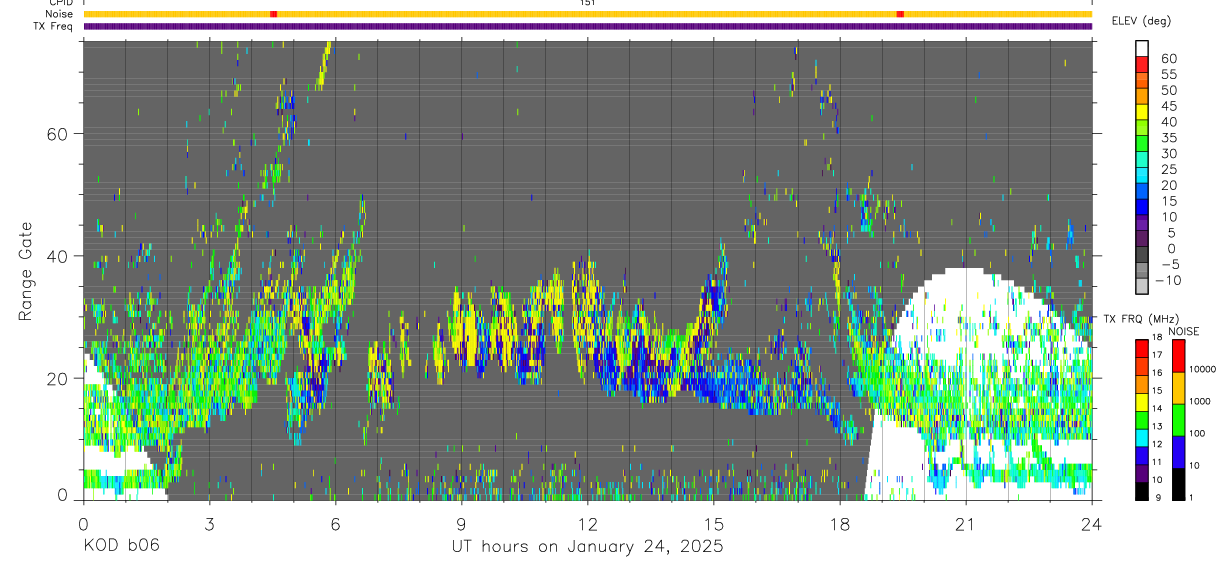Click the '60' tick label on Range Gate axis
This screenshot has height=567, width=1228.
pos(56,134)
